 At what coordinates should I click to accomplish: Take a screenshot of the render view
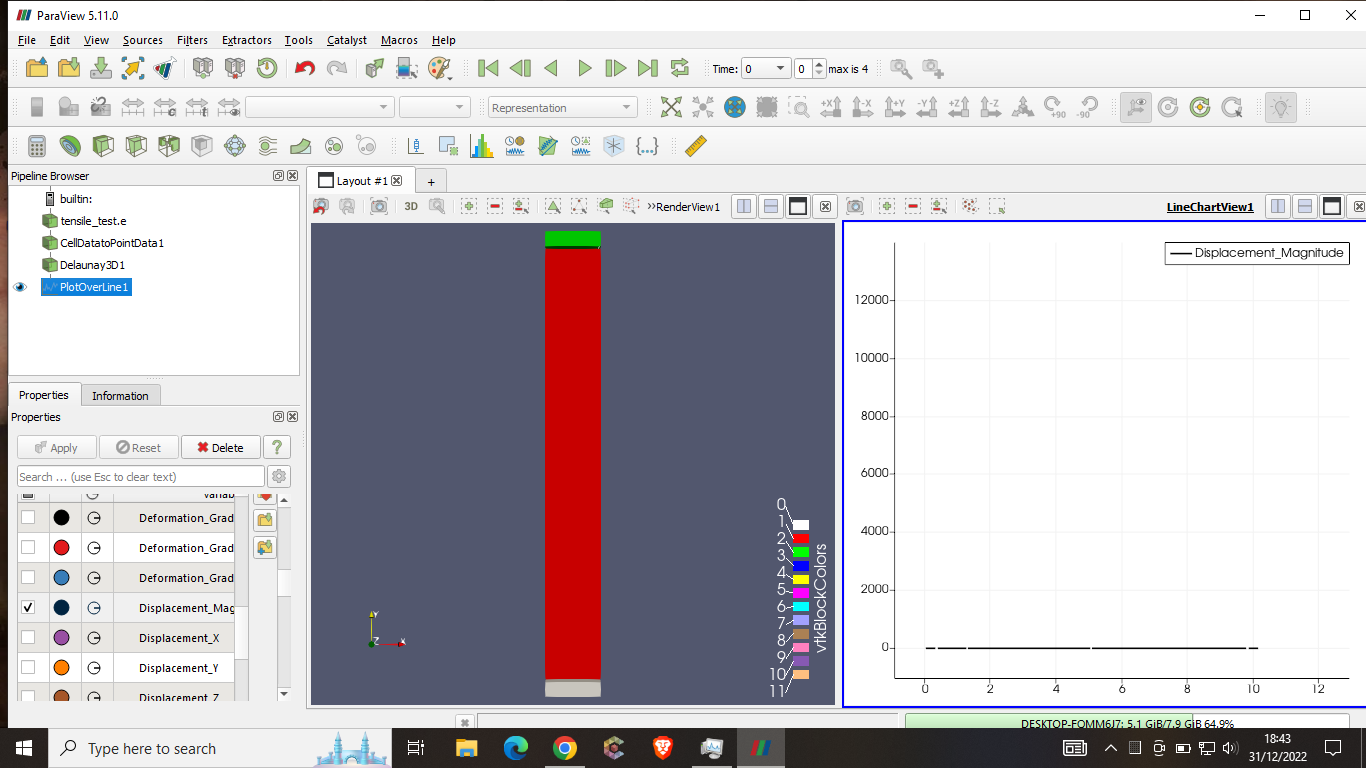point(379,205)
